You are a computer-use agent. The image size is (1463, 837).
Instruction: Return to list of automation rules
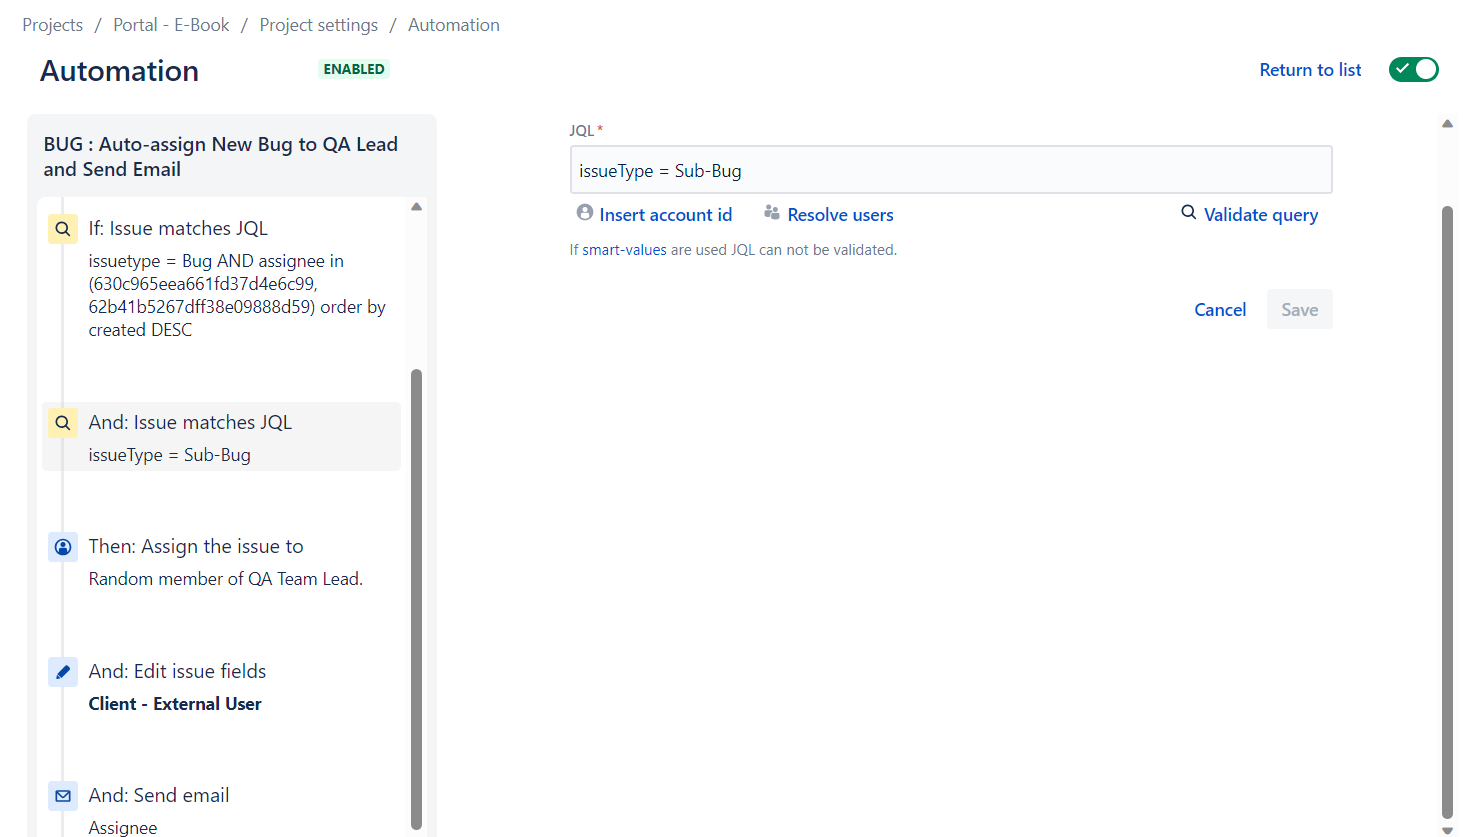coord(1310,70)
